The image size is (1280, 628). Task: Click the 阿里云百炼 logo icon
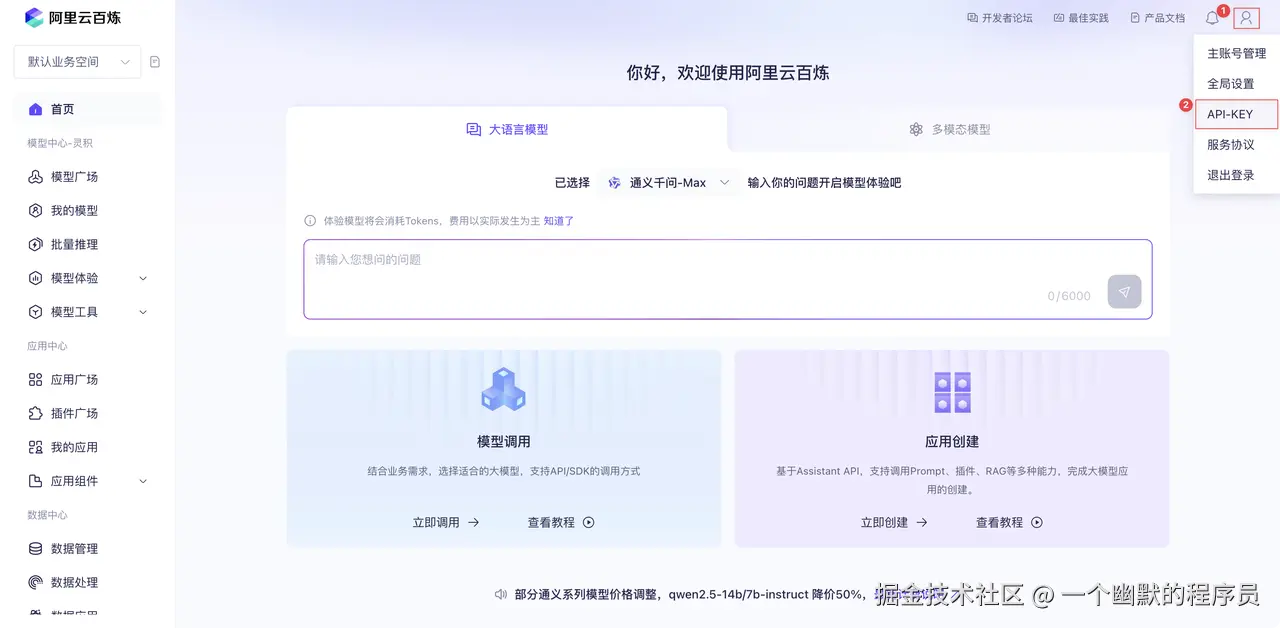(x=34, y=18)
